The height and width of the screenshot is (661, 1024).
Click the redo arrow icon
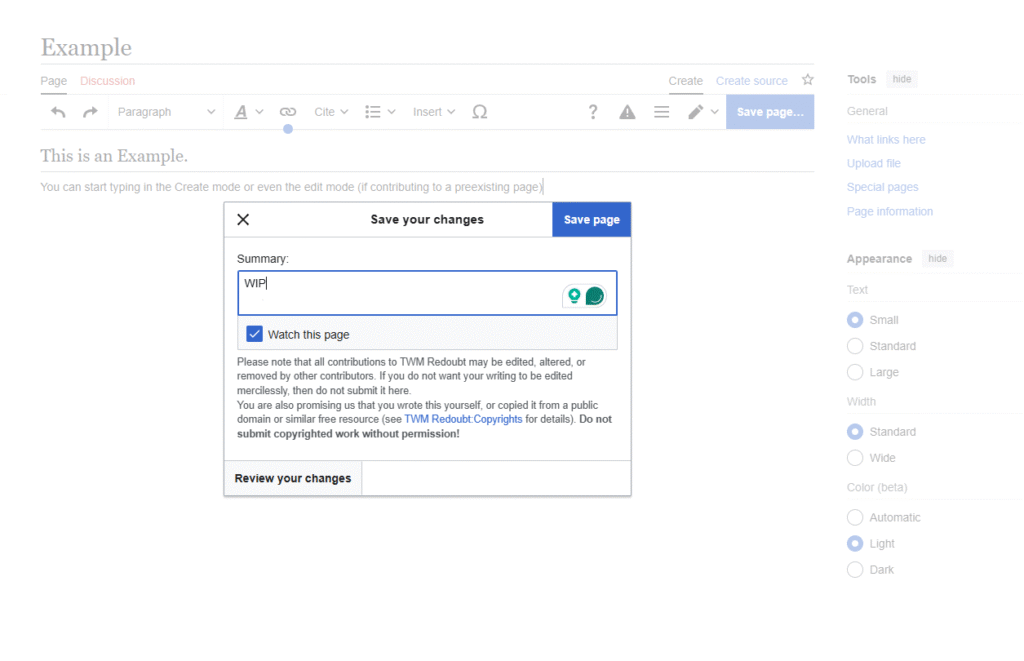coord(90,112)
